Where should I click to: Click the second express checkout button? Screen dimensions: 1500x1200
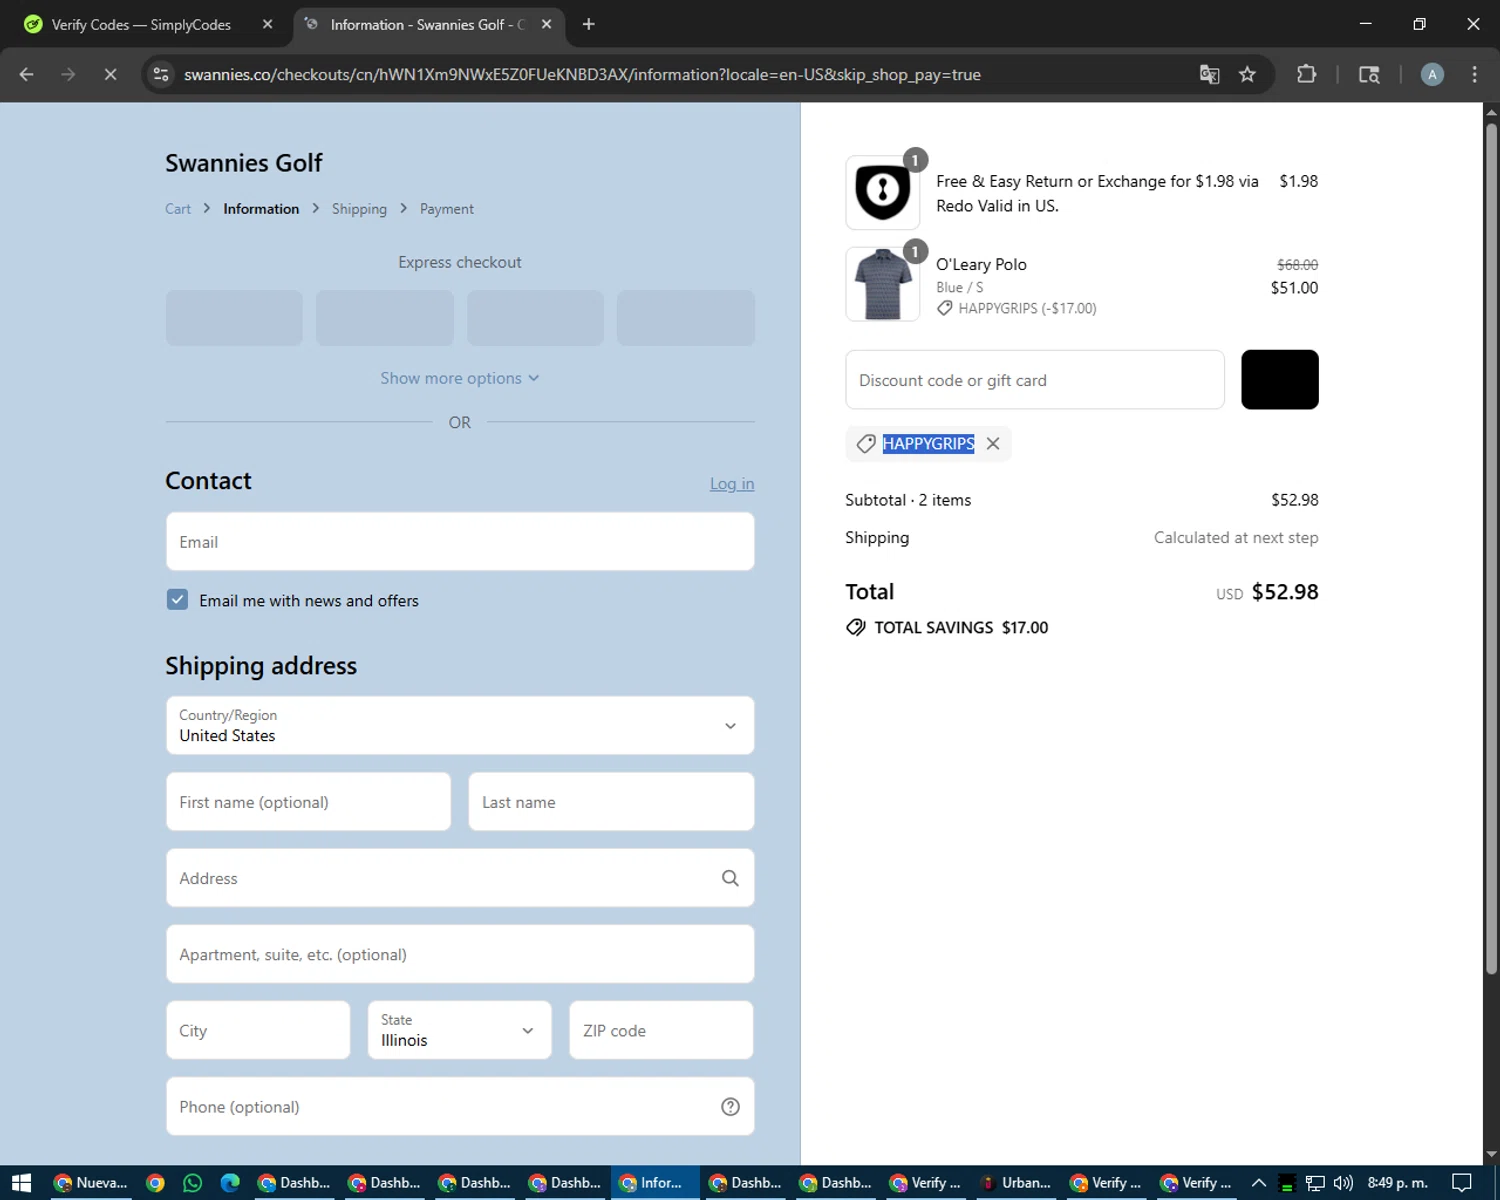pyautogui.click(x=385, y=318)
